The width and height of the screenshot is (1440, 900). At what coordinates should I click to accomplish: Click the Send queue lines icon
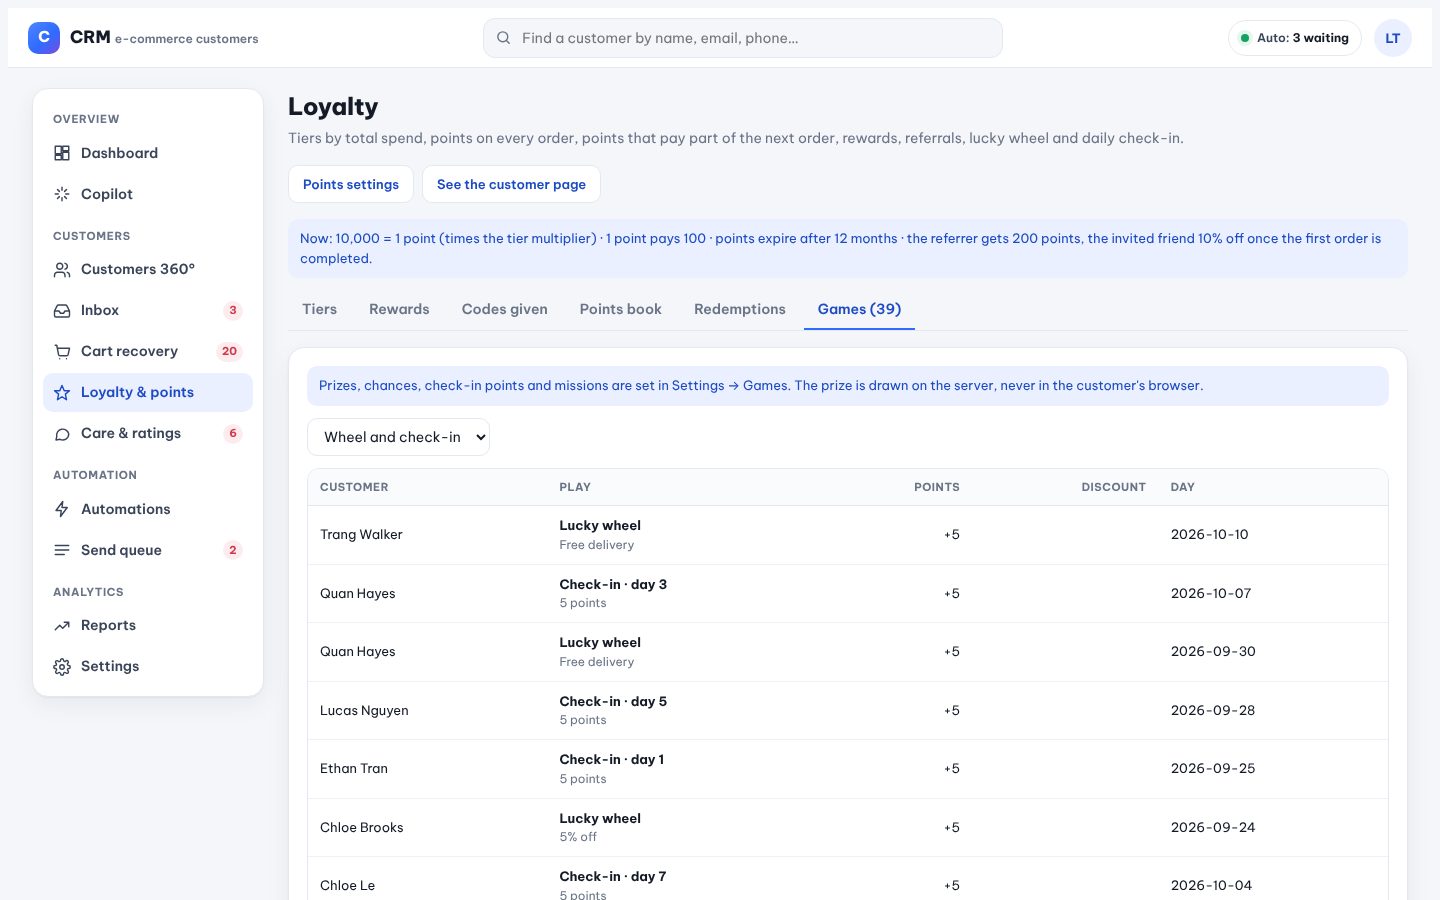62,550
